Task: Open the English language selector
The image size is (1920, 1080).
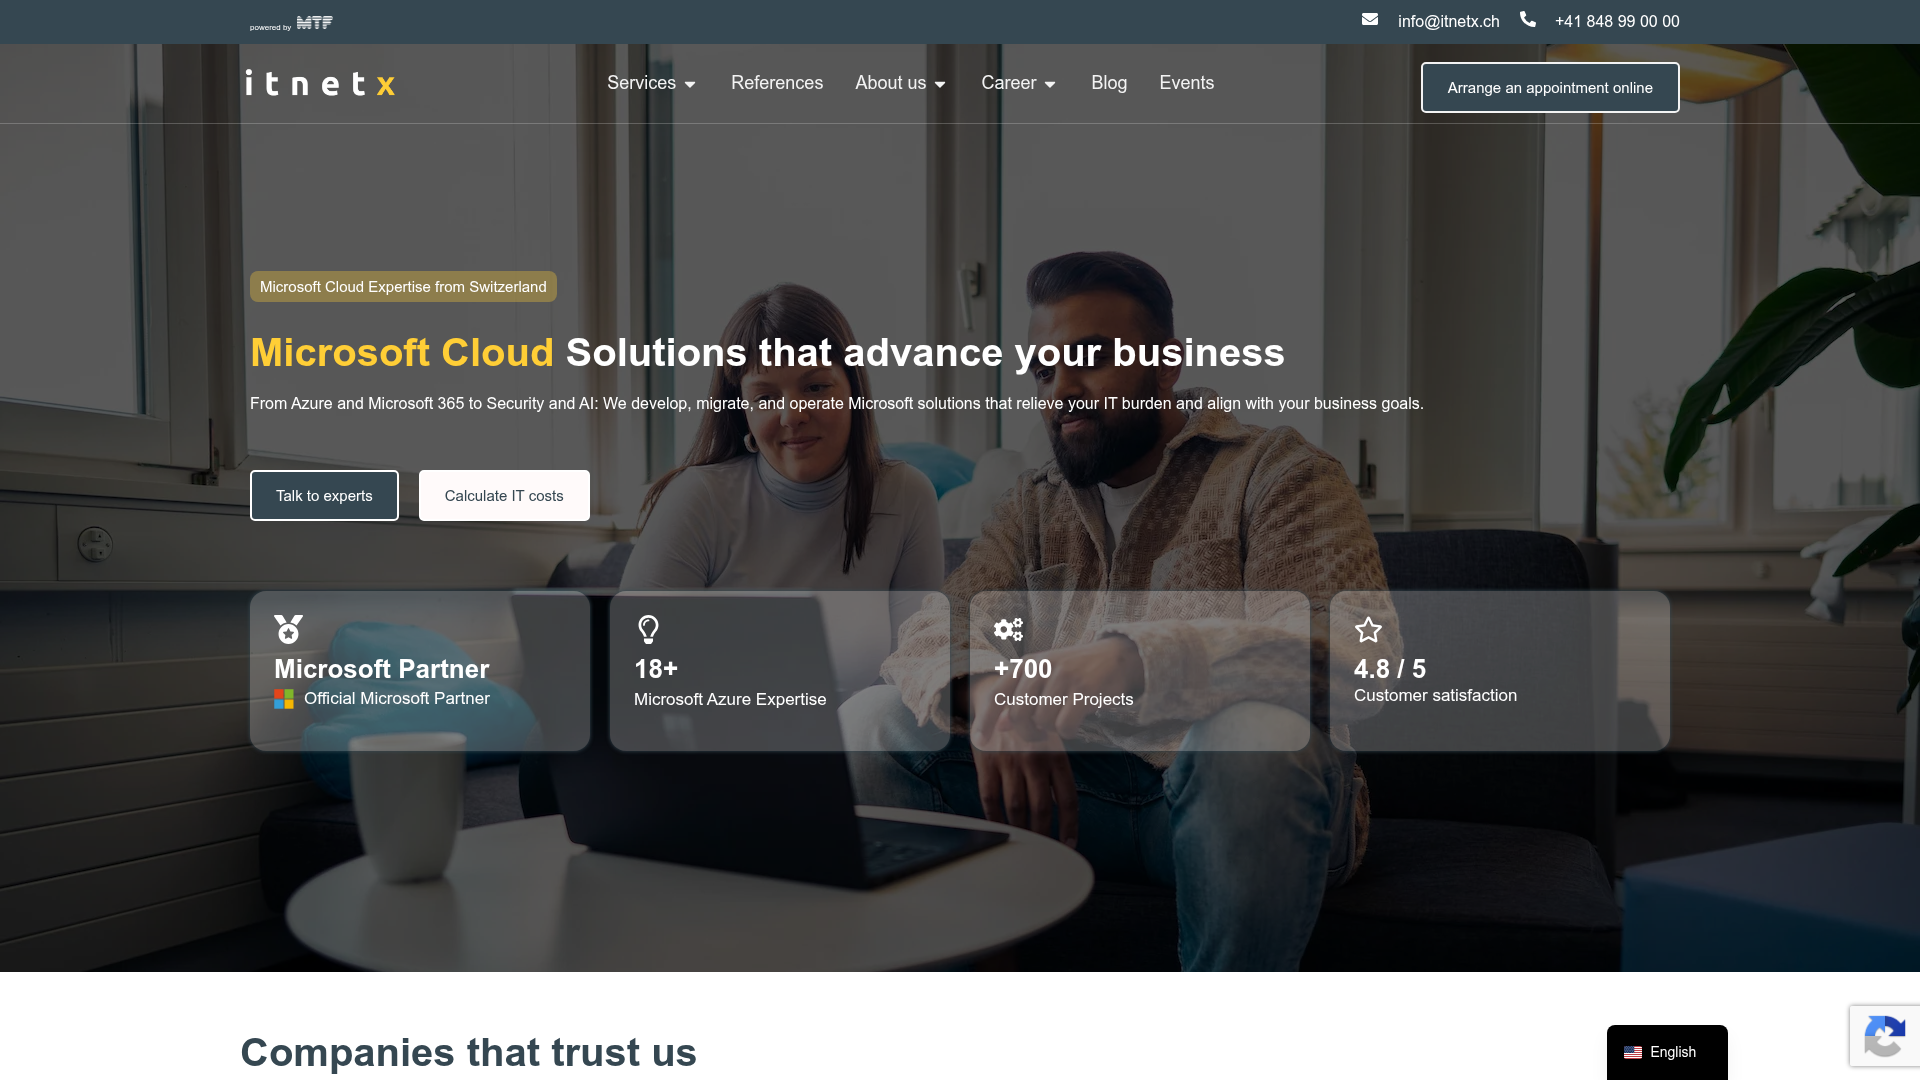Action: pos(1667,1052)
